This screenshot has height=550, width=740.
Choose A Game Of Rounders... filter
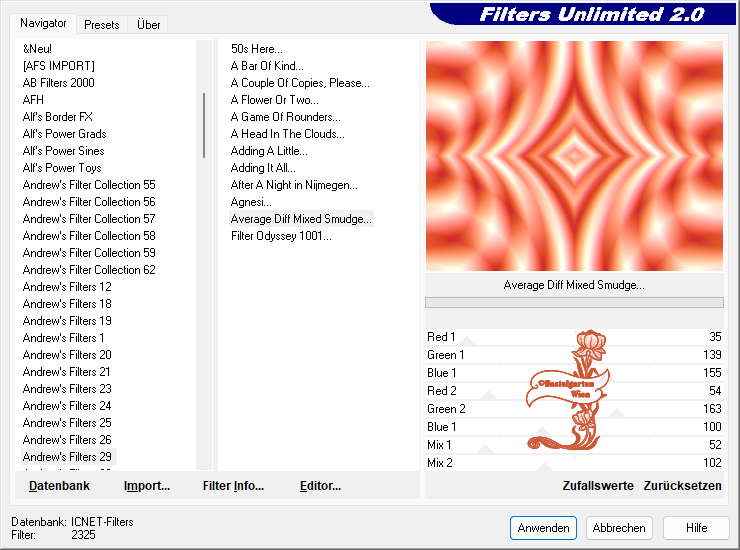click(286, 117)
